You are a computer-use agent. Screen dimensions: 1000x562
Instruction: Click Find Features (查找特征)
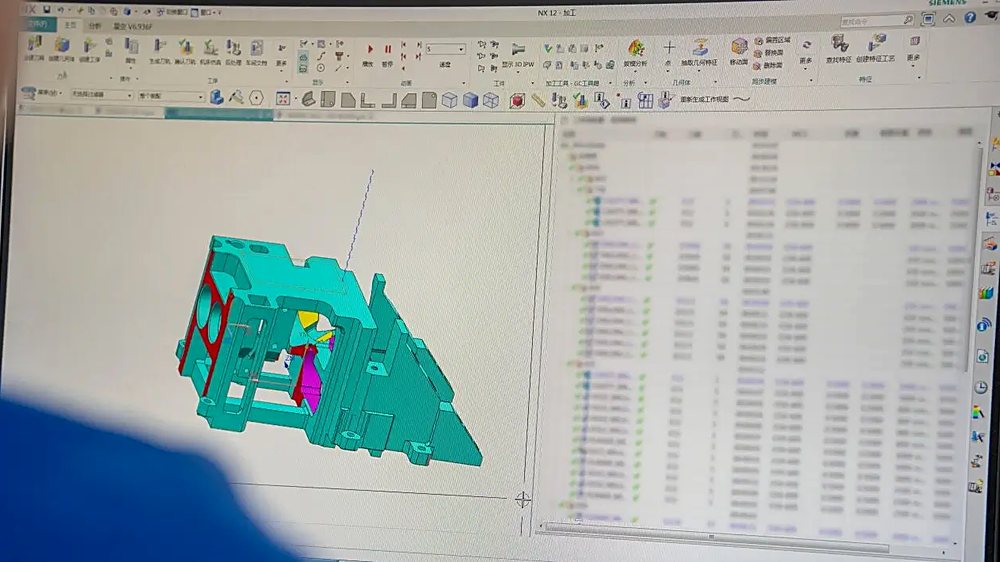tap(839, 48)
